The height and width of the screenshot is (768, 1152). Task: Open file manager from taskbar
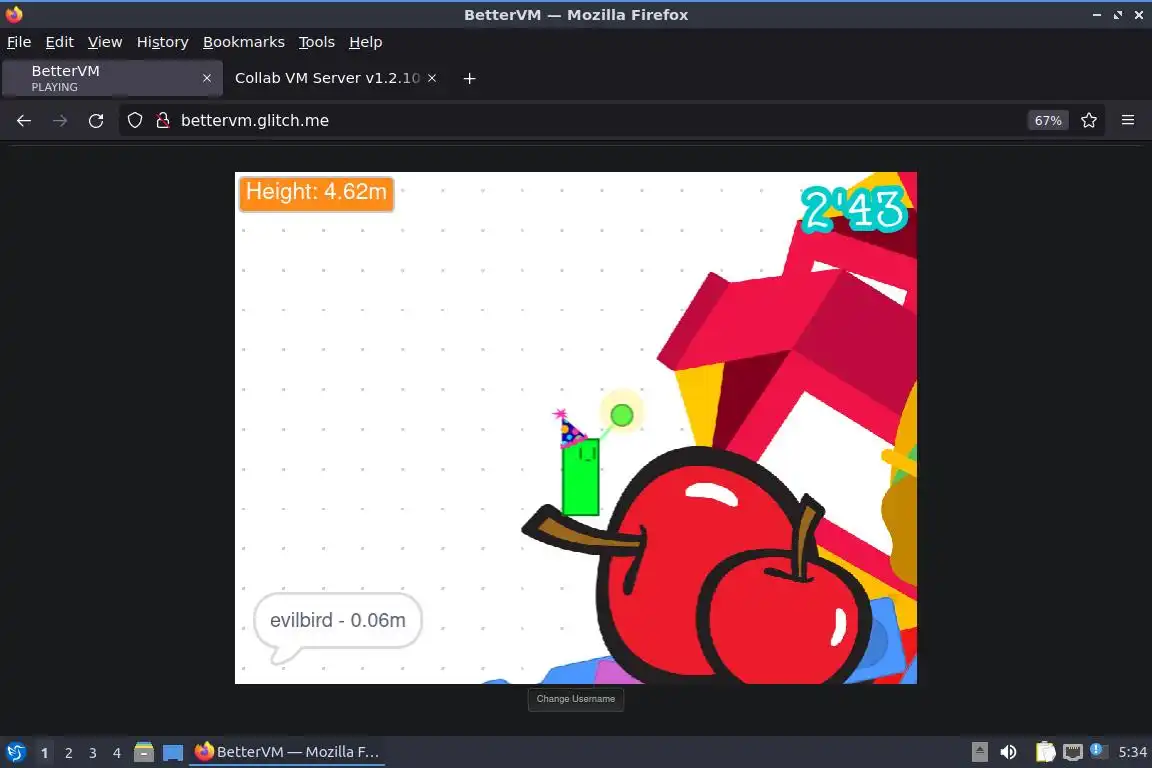pyautogui.click(x=144, y=752)
